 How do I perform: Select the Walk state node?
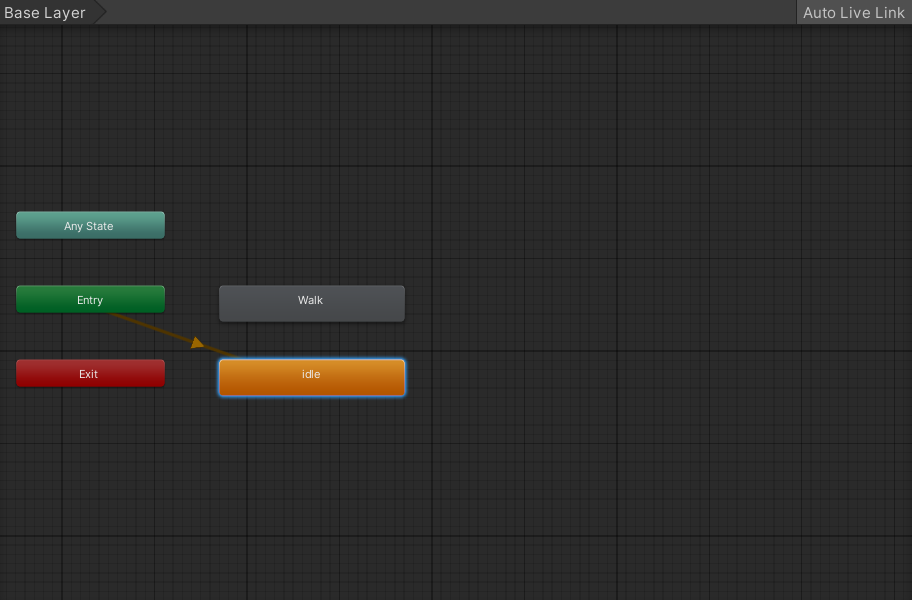[312, 303]
